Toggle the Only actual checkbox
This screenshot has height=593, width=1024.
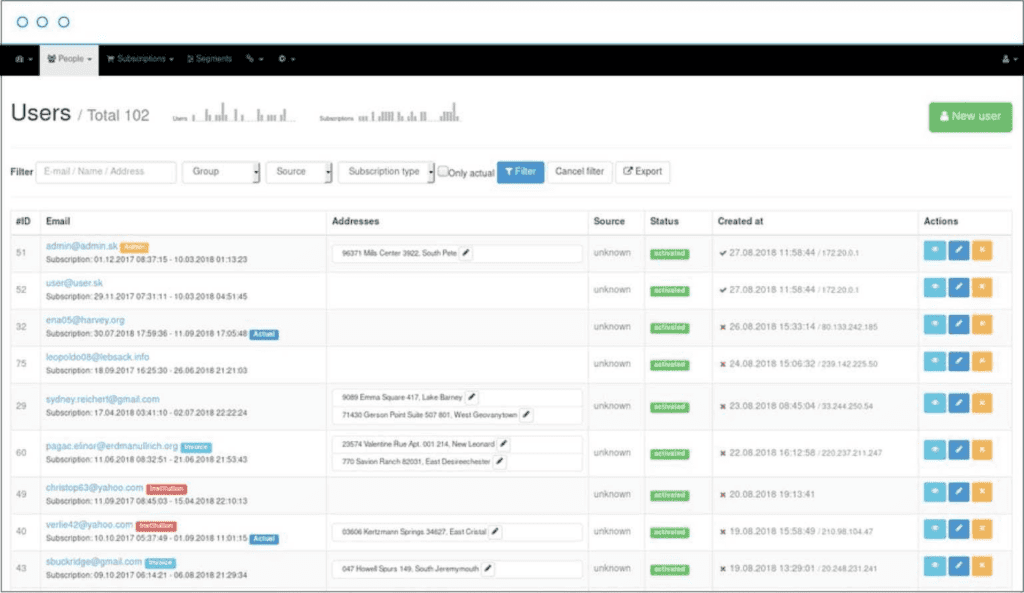tap(443, 171)
